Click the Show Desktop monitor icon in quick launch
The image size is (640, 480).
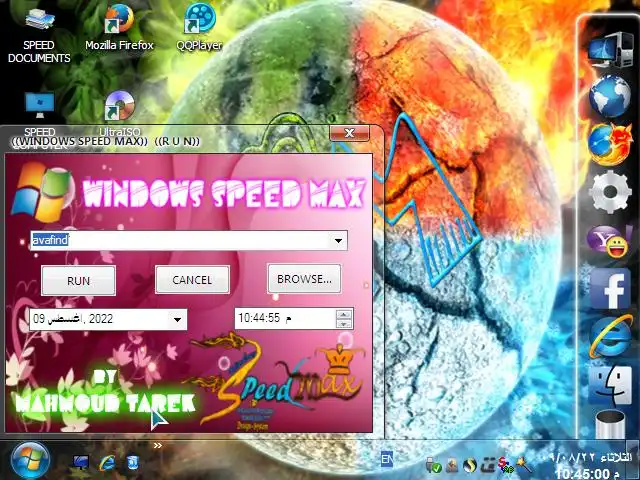coord(81,462)
